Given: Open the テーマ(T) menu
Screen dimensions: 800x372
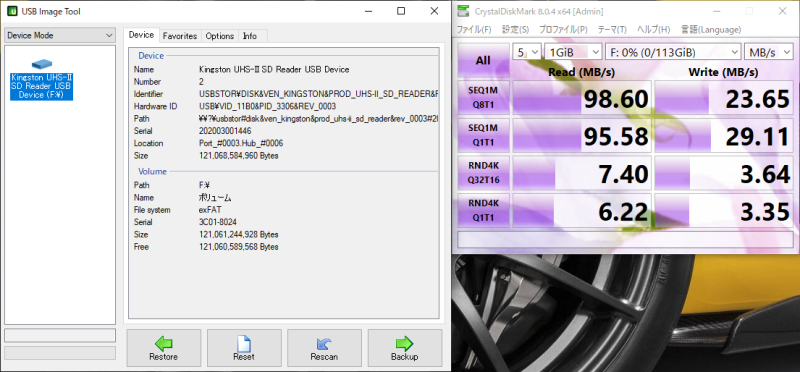Looking at the screenshot, I should tap(612, 30).
